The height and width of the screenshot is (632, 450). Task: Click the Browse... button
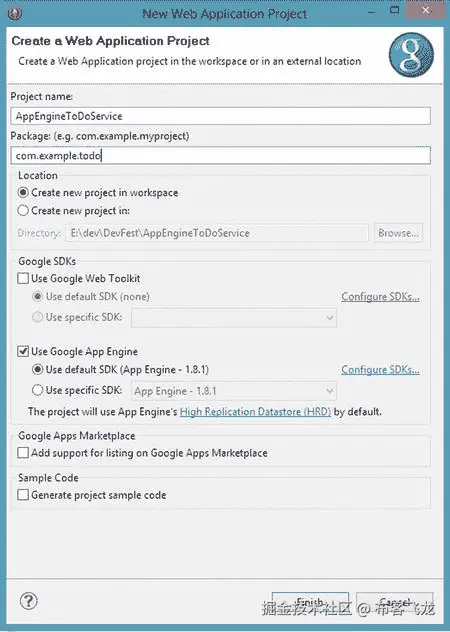(x=398, y=233)
